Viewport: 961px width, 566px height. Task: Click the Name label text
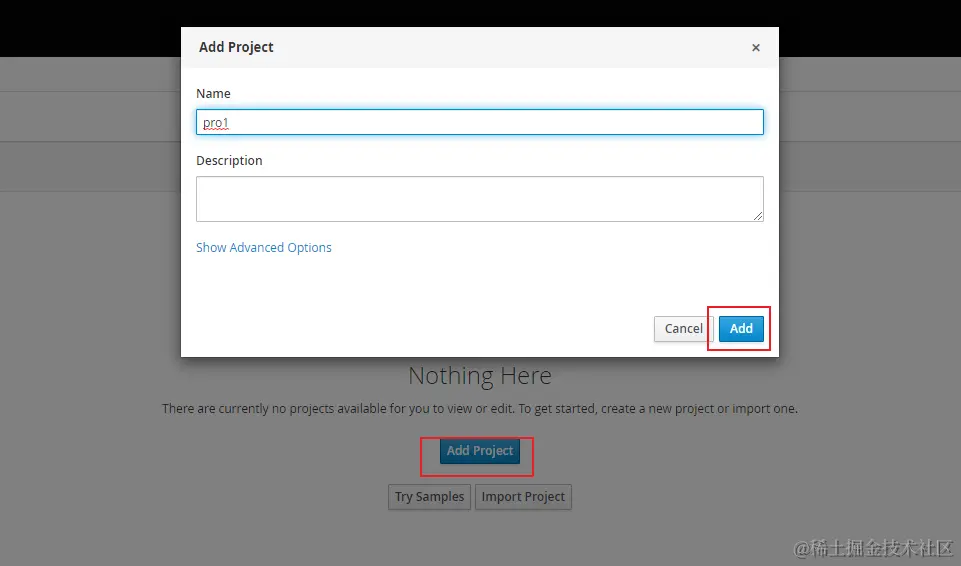coord(213,94)
